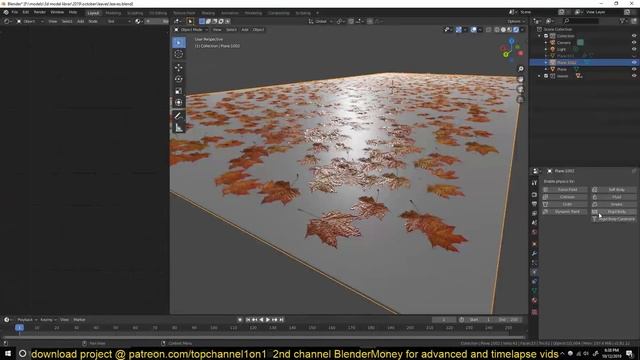The height and width of the screenshot is (360, 640).
Task: Select the Scale tool in viewport toolbar
Action: [179, 91]
